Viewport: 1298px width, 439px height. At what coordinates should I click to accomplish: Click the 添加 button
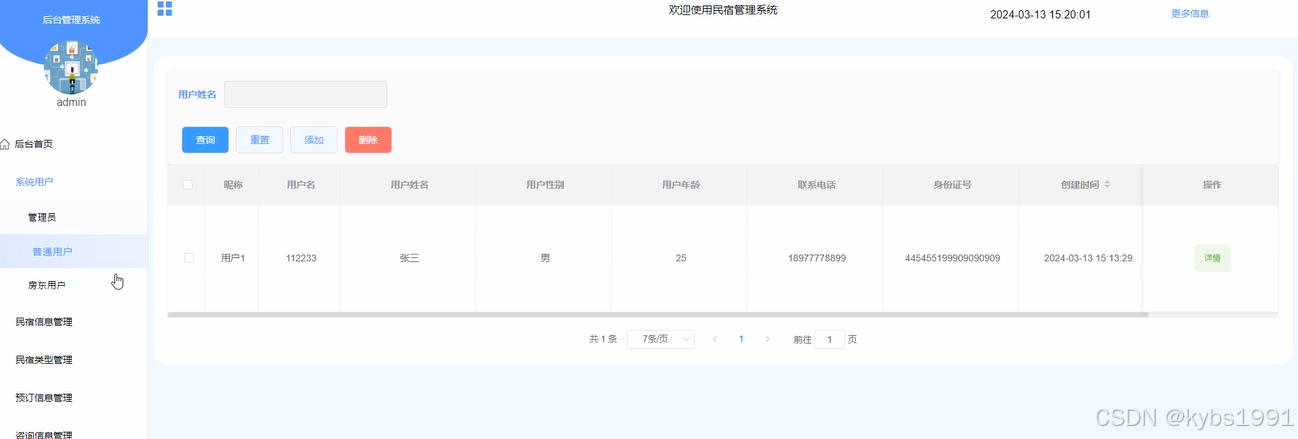[314, 140]
